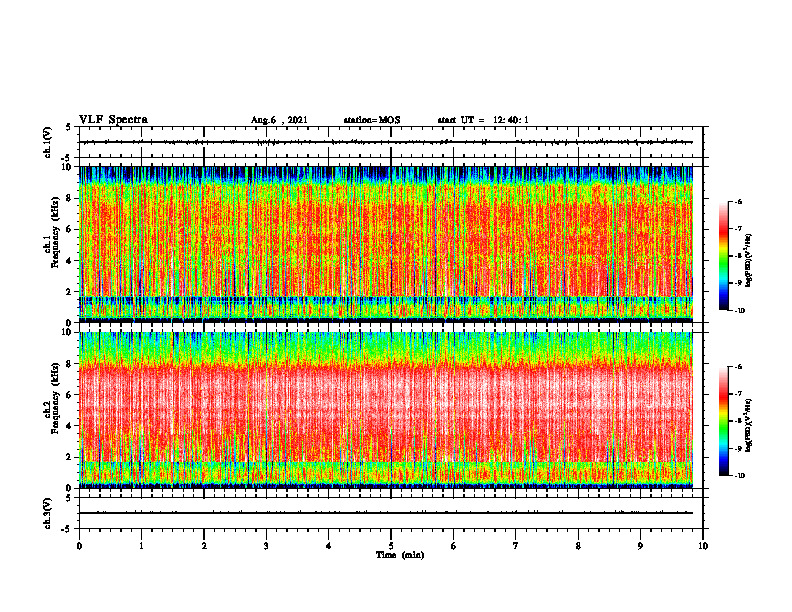792x612 pixels.
Task: Click the "-9" label on ch.1 color bar
Action: coord(738,283)
